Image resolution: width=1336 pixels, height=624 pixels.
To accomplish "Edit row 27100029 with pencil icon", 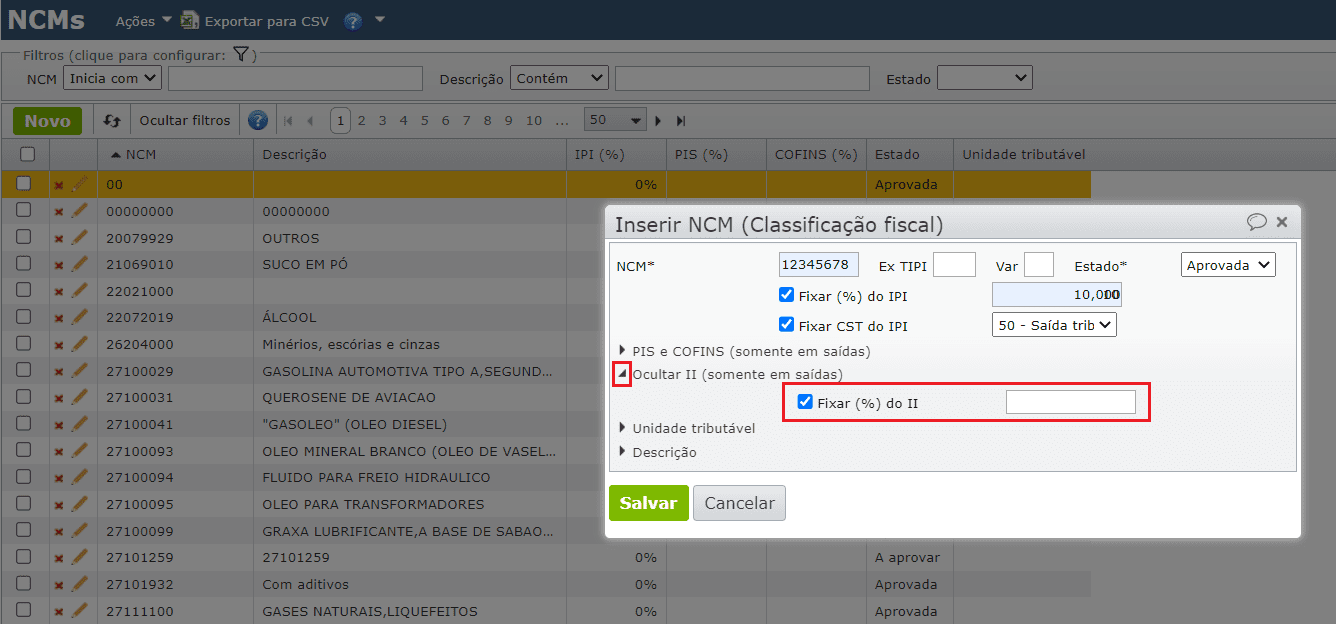I will pos(80,370).
